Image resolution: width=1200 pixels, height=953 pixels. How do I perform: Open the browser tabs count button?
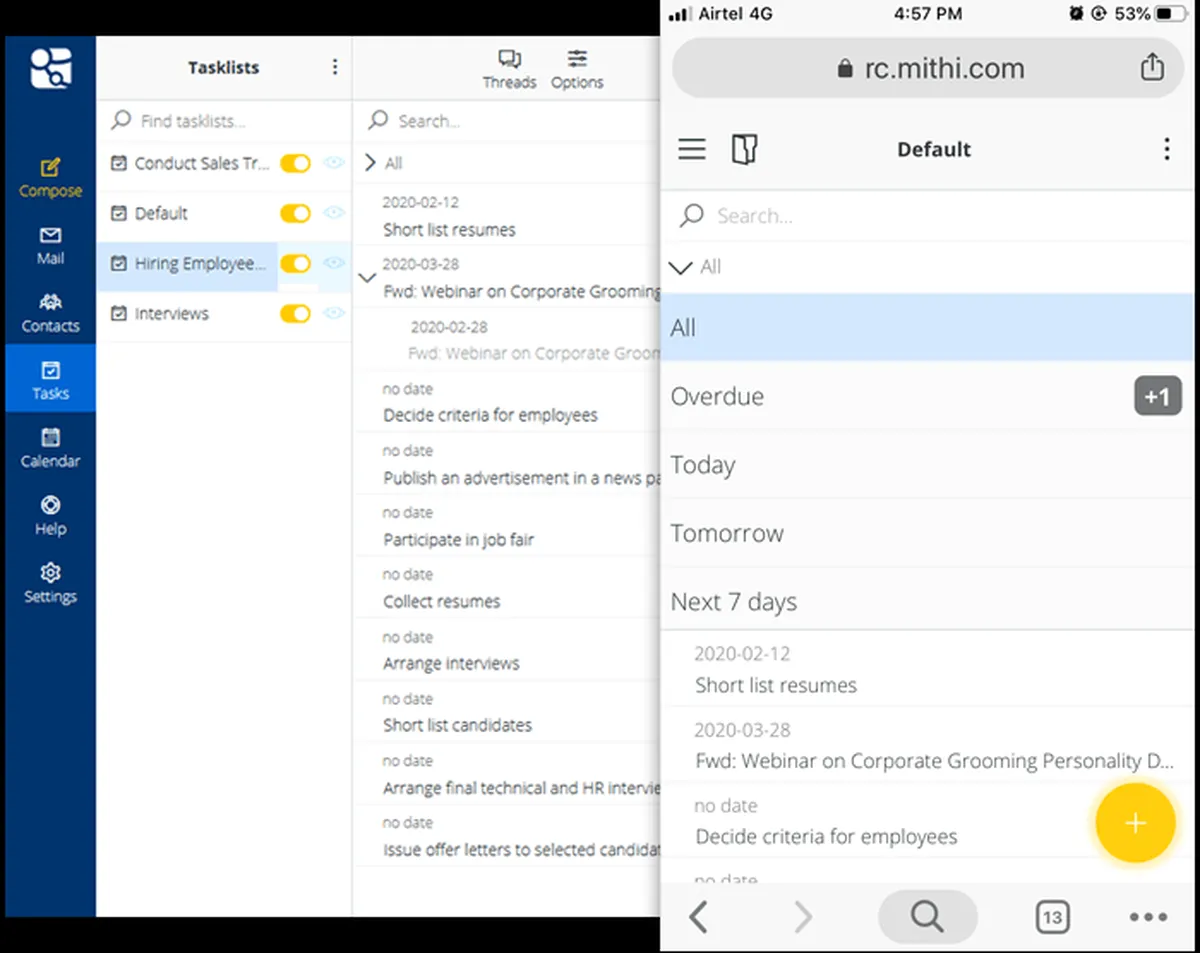pyautogui.click(x=1051, y=916)
